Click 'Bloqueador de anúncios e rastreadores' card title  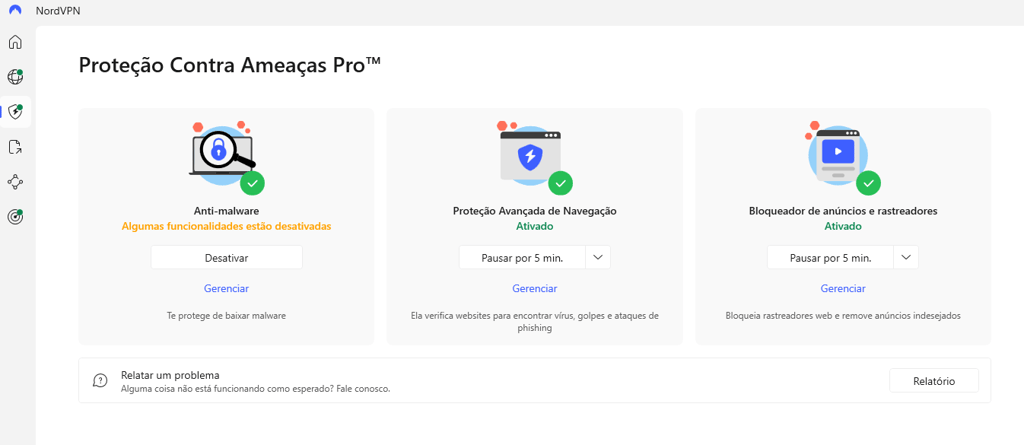coord(843,211)
